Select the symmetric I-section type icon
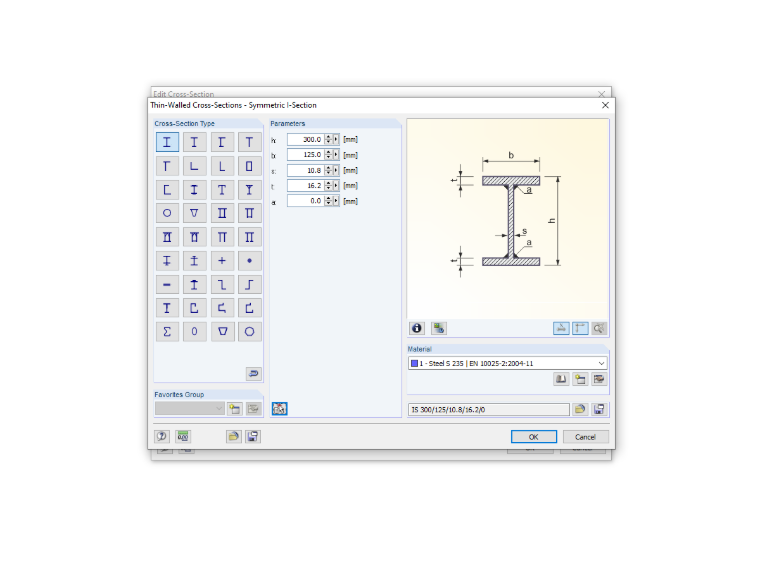 coord(167,142)
